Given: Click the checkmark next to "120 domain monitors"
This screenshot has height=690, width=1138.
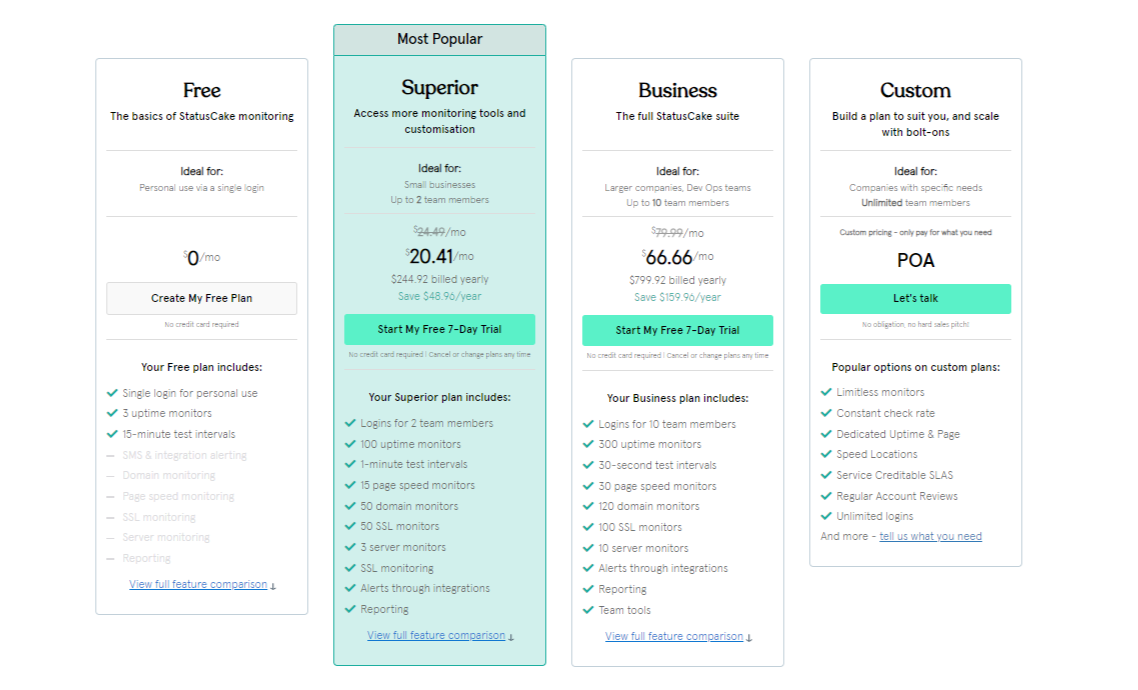Looking at the screenshot, I should (x=588, y=506).
